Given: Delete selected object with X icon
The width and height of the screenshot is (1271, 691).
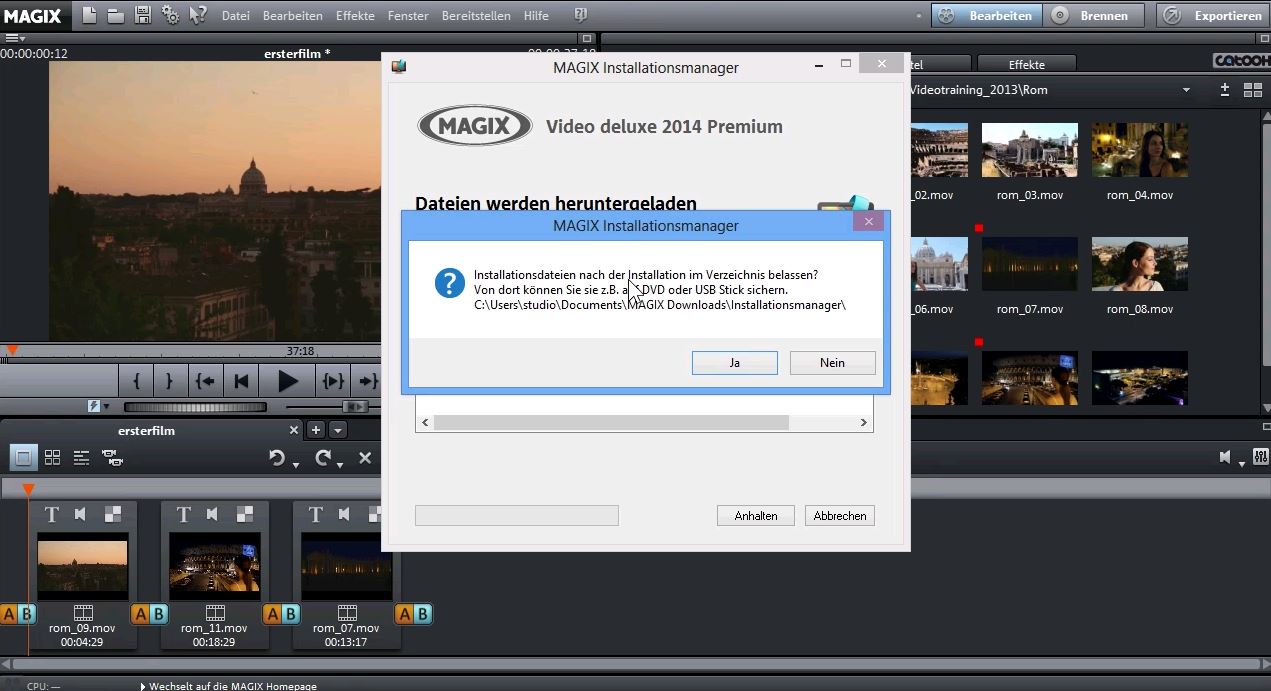Looking at the screenshot, I should coord(365,457).
